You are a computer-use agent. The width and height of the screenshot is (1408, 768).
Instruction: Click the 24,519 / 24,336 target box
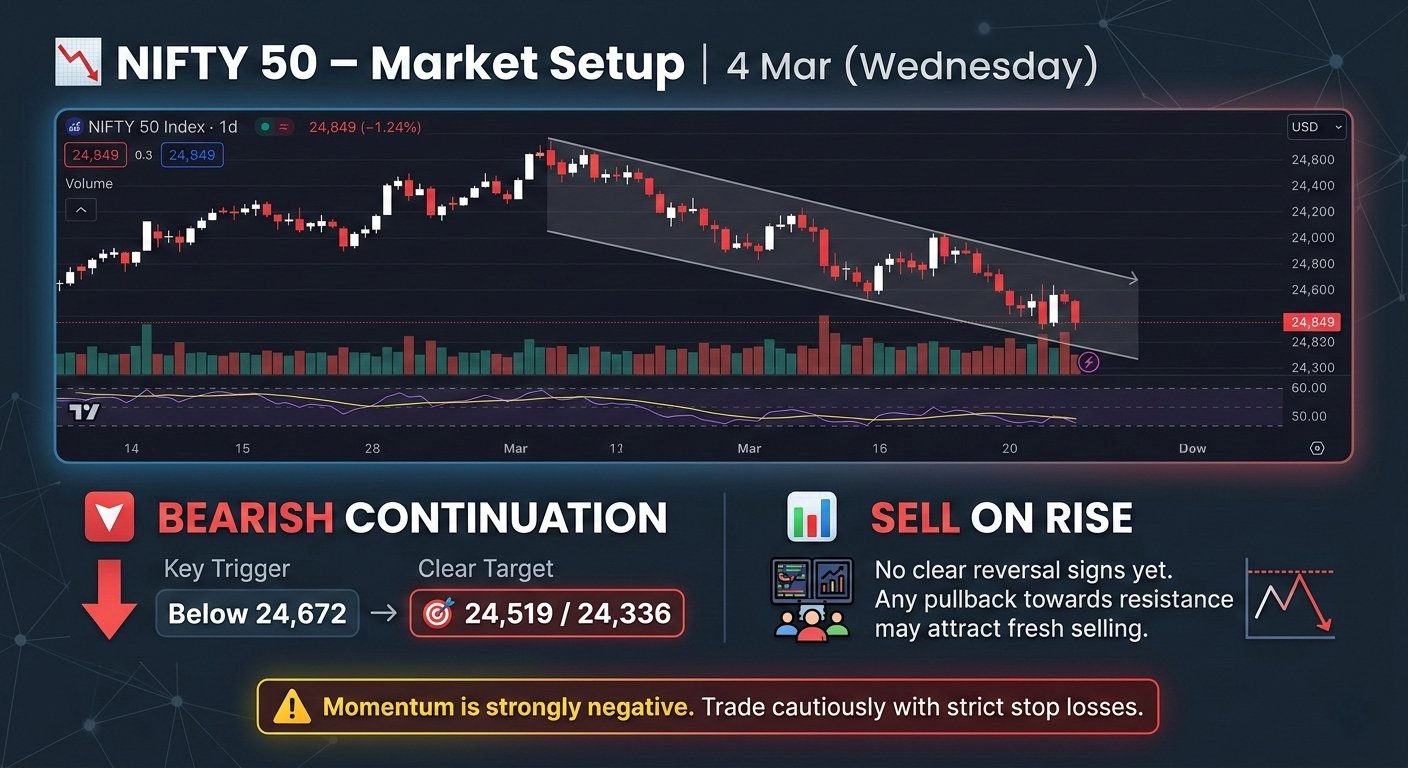[x=547, y=613]
